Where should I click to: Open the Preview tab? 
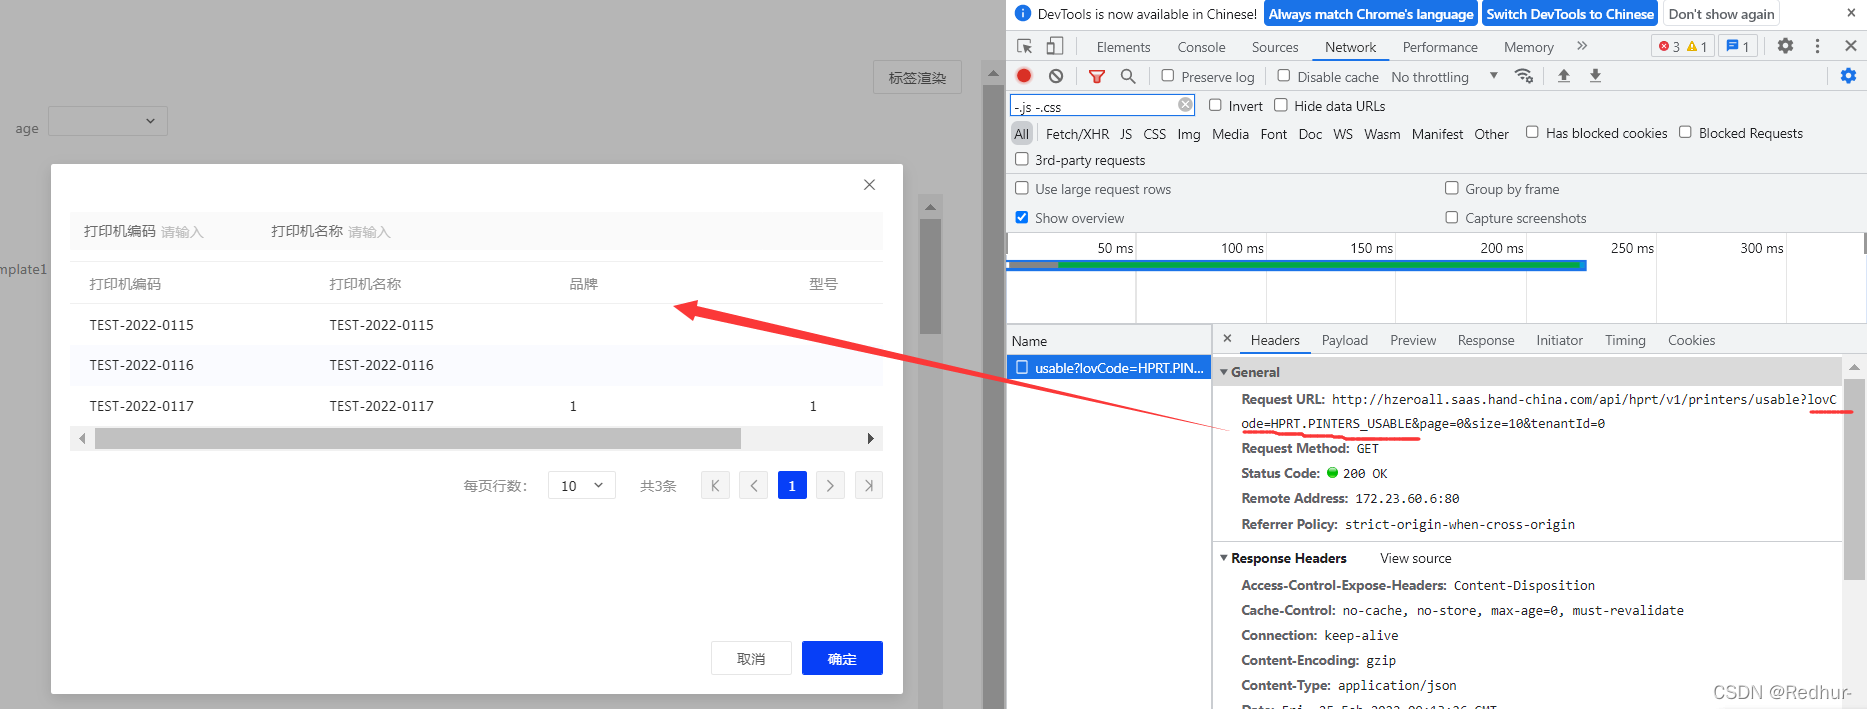[x=1413, y=340]
